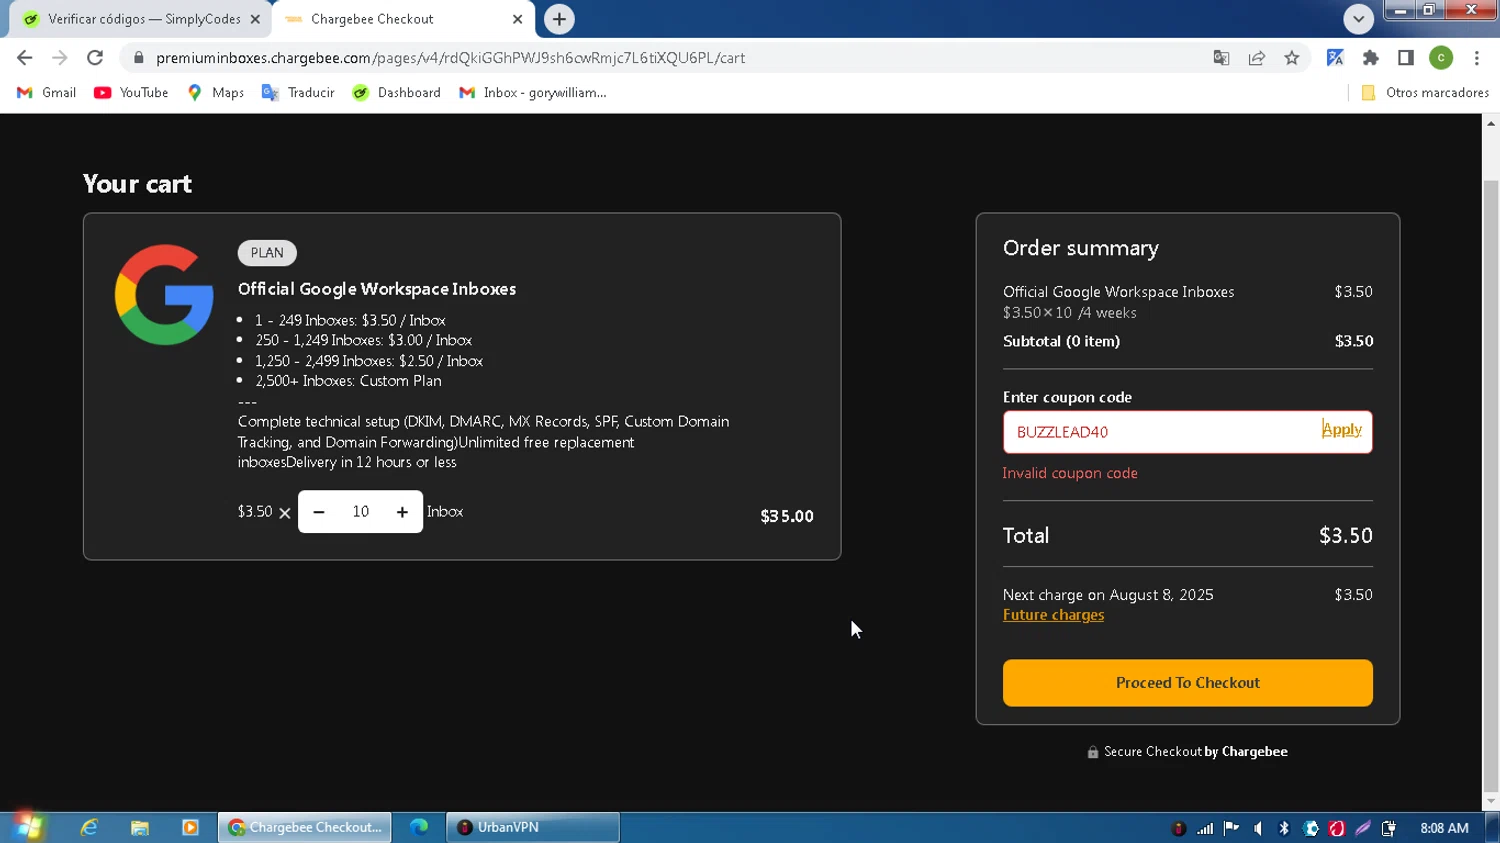Viewport: 1500px width, 843px height.
Task: Reload the Chargebee page
Action: [95, 58]
